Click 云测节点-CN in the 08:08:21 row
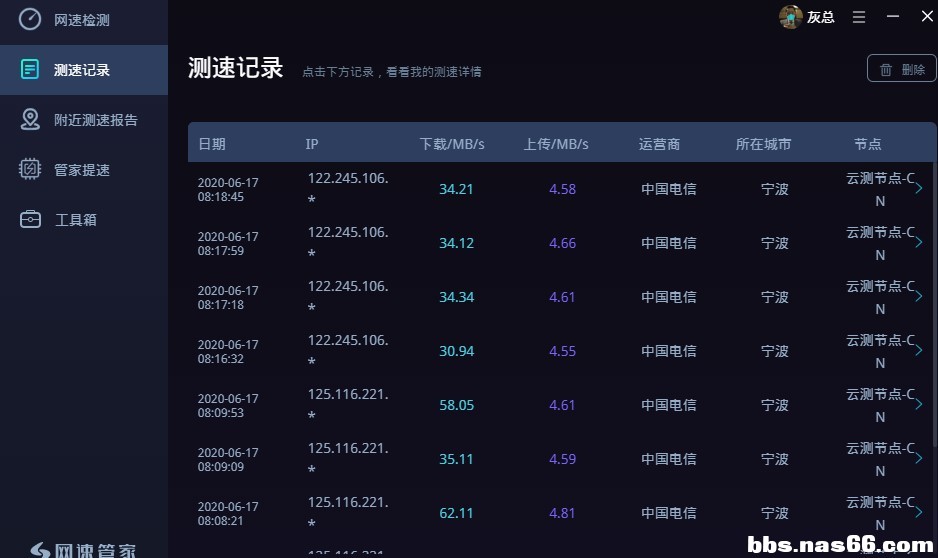938x558 pixels. click(x=880, y=513)
